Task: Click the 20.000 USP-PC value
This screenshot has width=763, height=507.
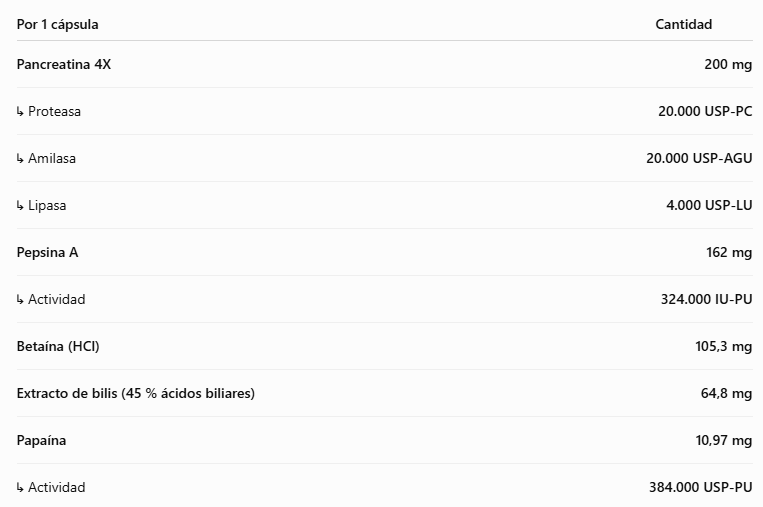Action: click(705, 111)
